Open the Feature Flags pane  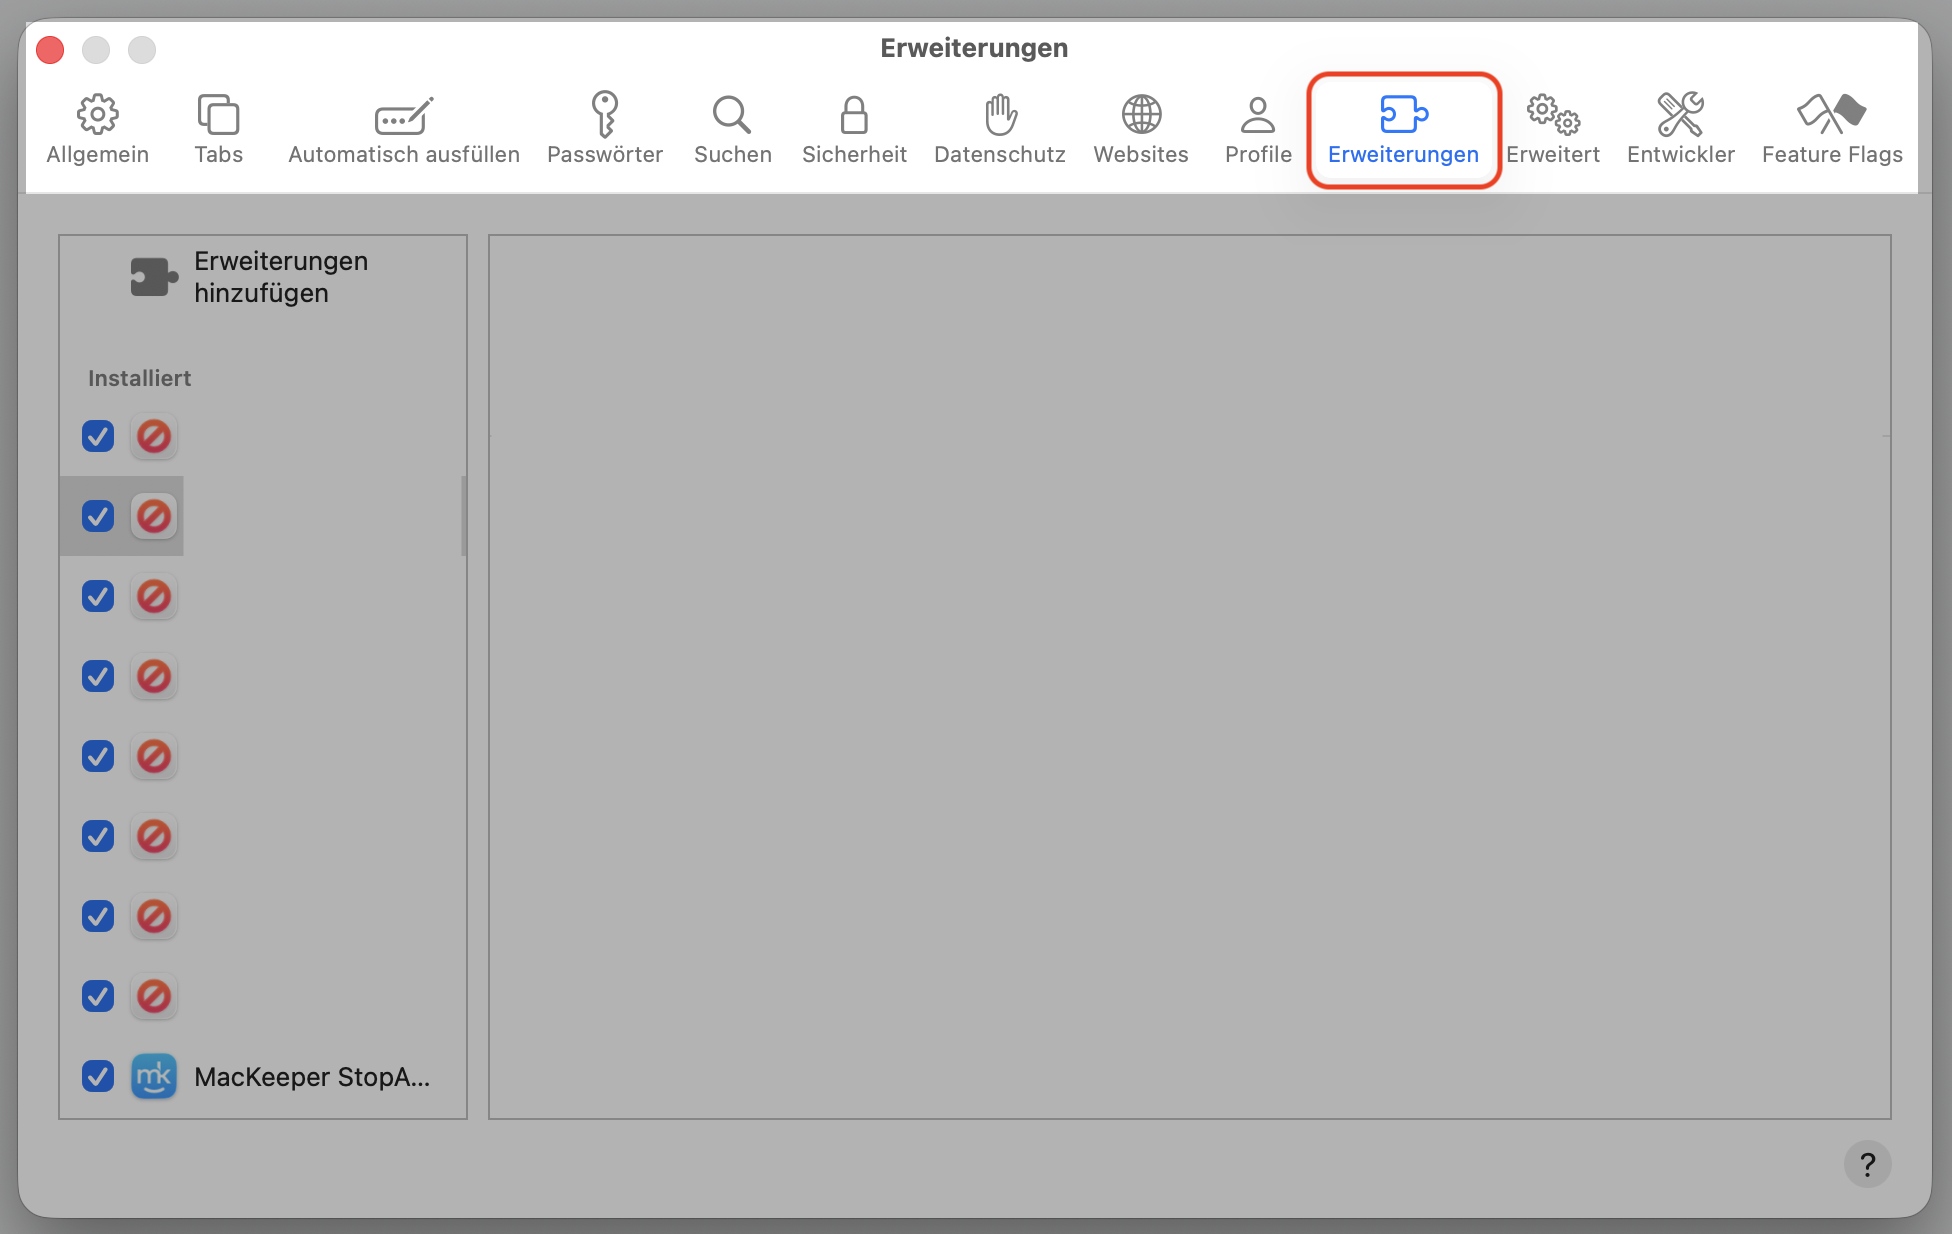coord(1832,130)
